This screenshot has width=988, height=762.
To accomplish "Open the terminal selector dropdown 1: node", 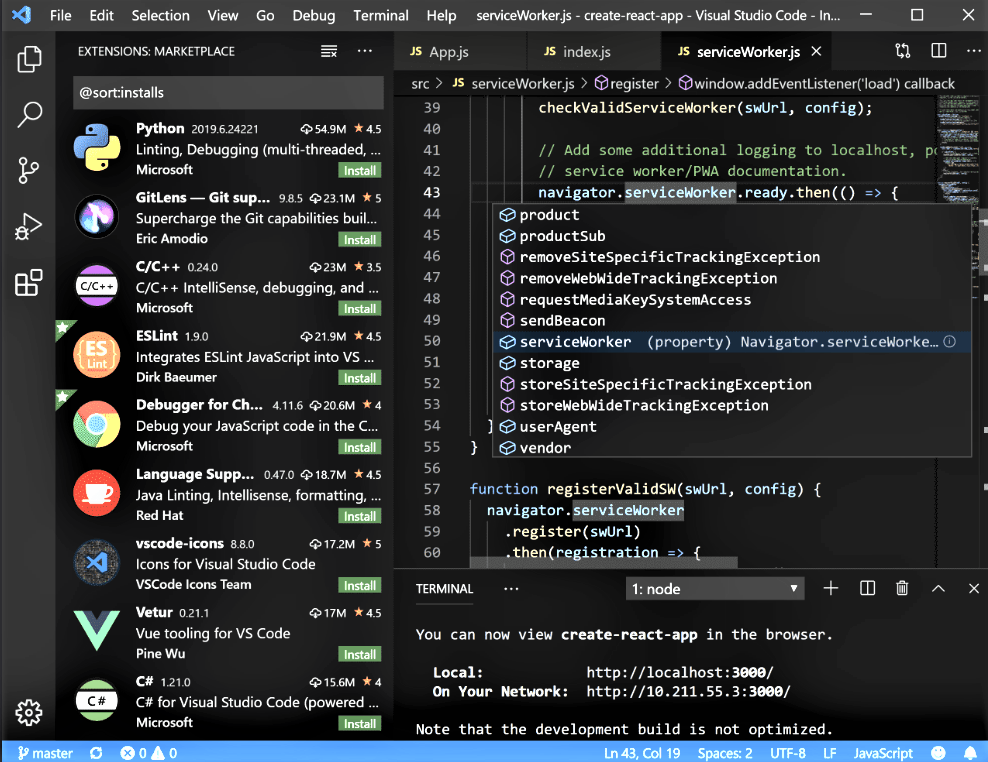I will (715, 589).
